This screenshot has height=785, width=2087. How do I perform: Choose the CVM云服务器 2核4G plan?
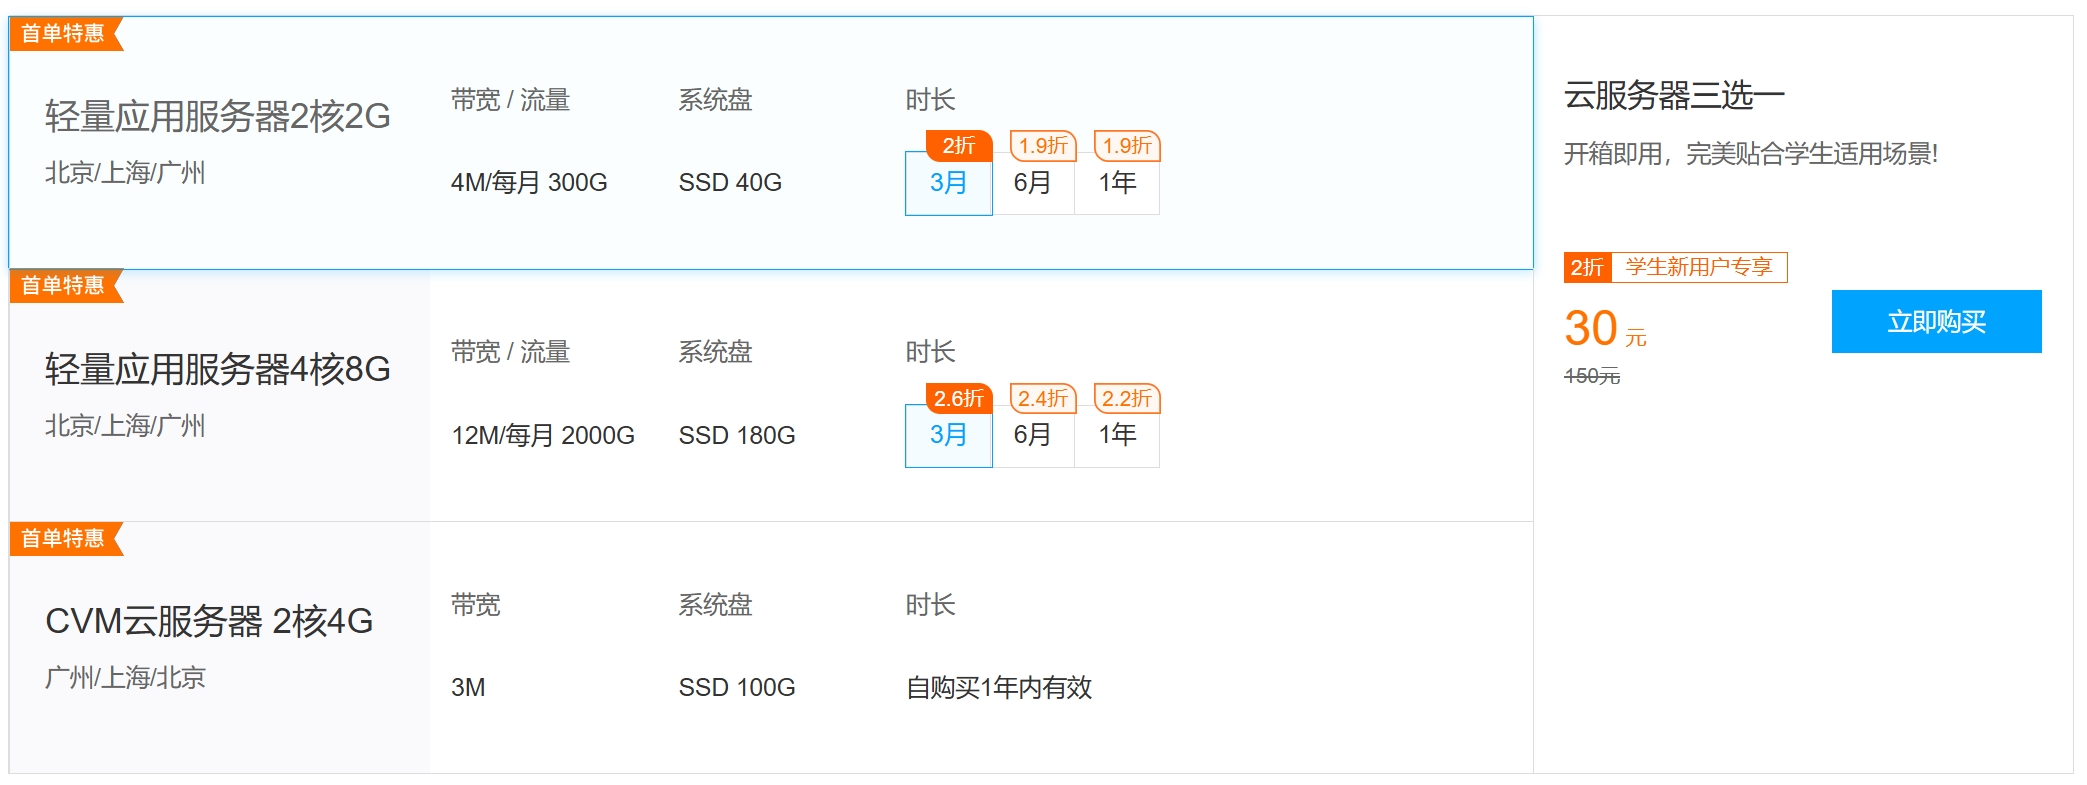209,621
